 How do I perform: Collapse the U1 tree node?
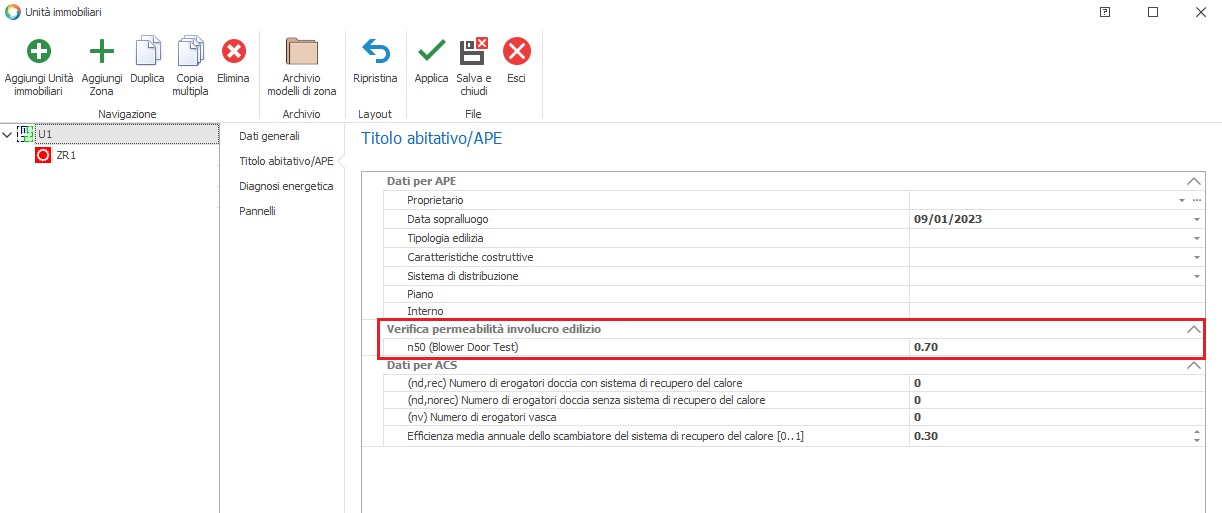point(8,135)
